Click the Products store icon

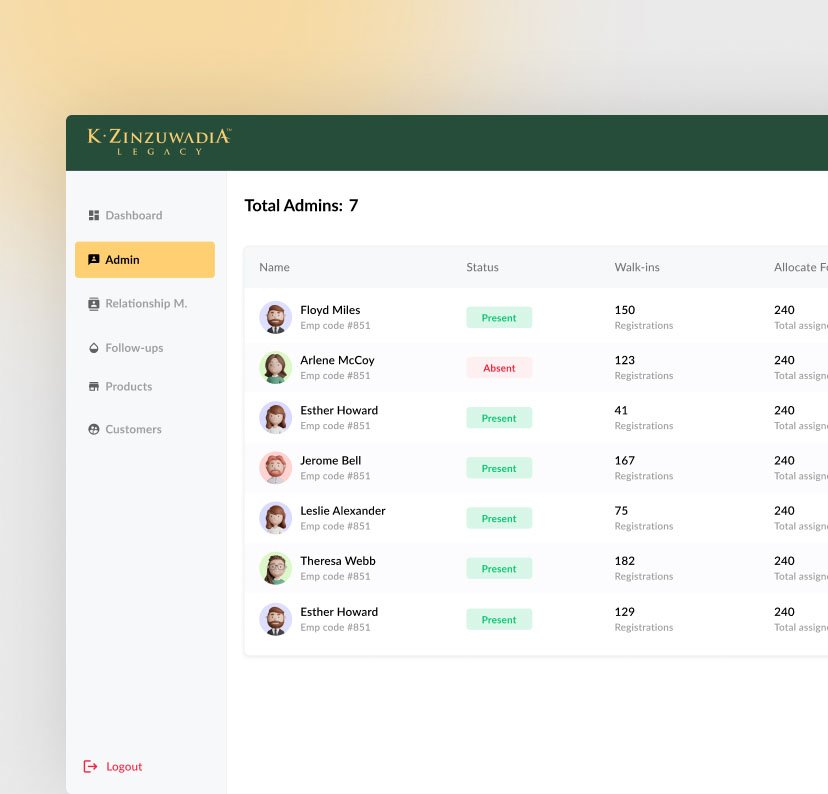(94, 386)
